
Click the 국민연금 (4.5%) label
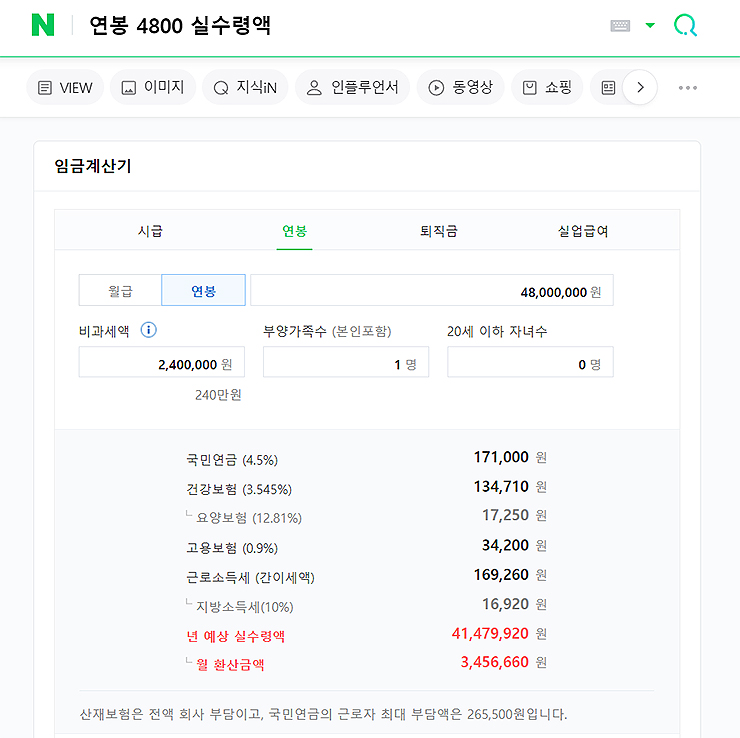[x=232, y=460]
